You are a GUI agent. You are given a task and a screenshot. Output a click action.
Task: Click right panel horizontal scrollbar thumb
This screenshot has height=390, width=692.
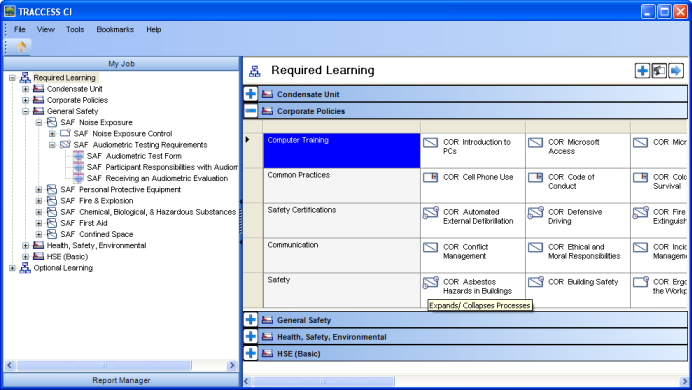tap(323, 381)
